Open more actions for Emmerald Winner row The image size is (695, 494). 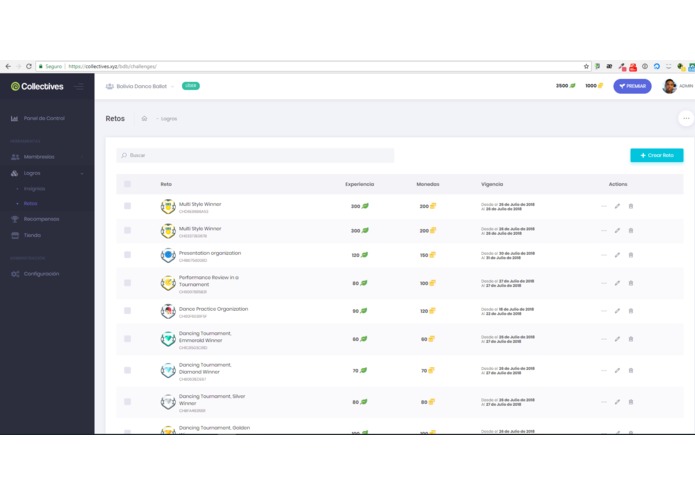(604, 339)
